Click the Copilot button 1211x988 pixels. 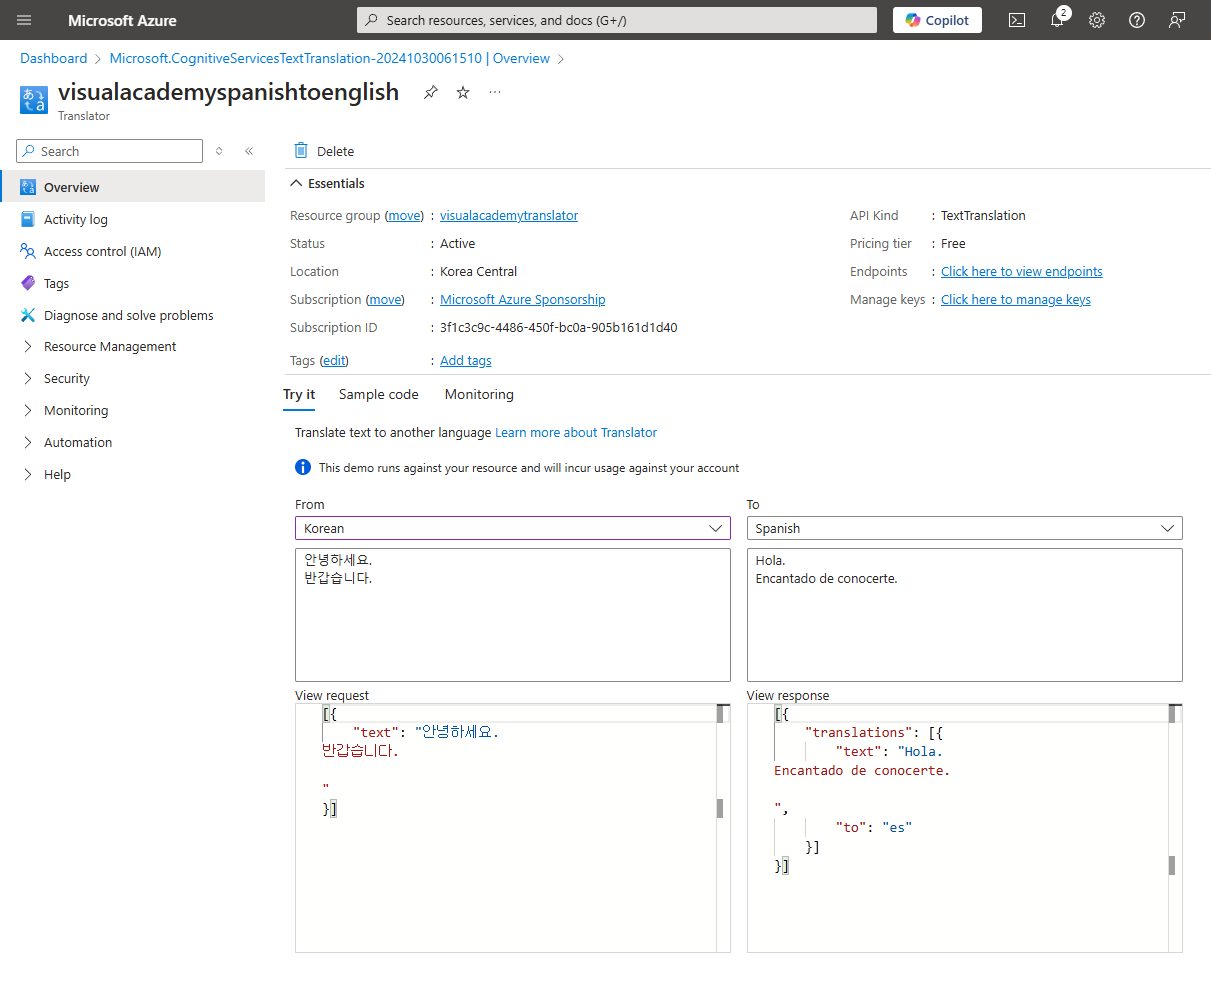click(x=937, y=20)
